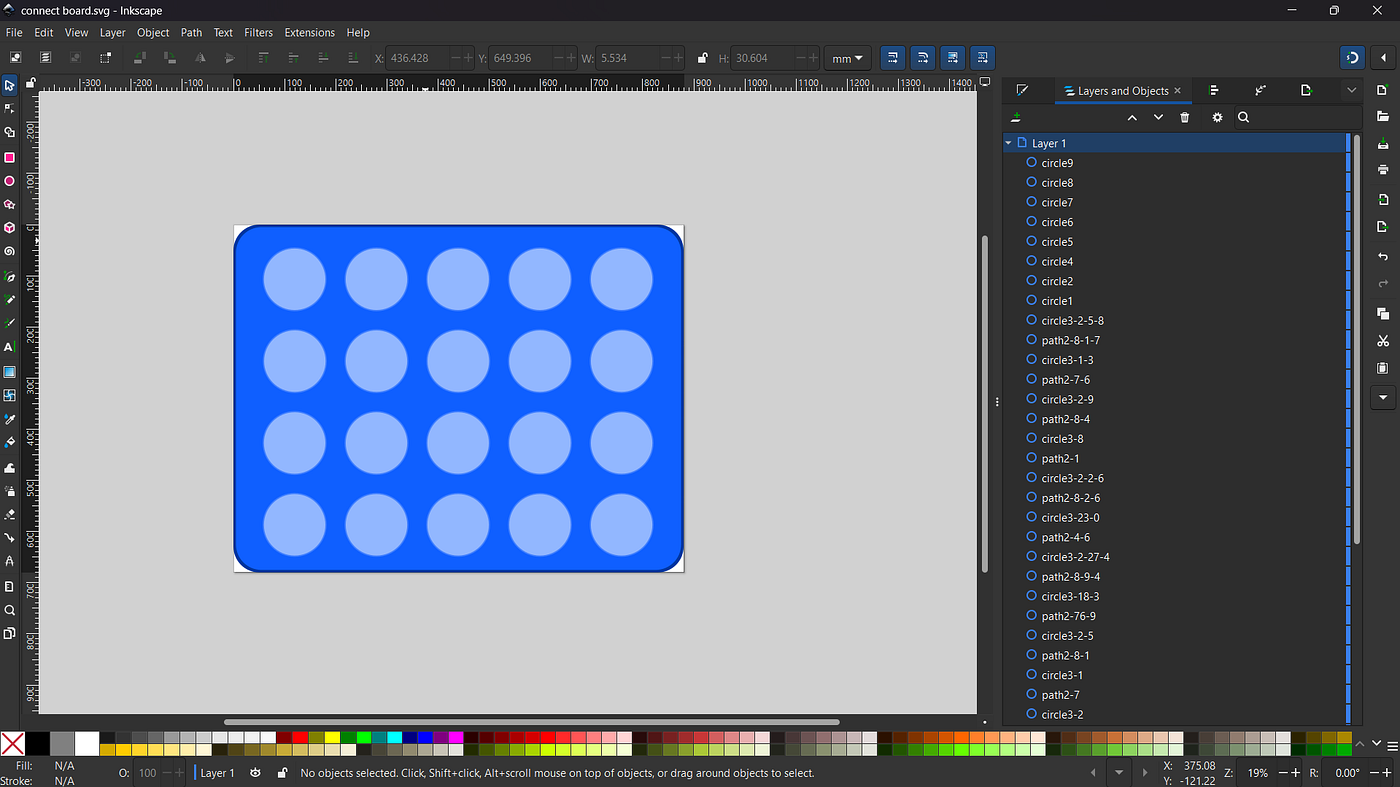
Task: Toggle scale rounded corners option
Action: 923,58
